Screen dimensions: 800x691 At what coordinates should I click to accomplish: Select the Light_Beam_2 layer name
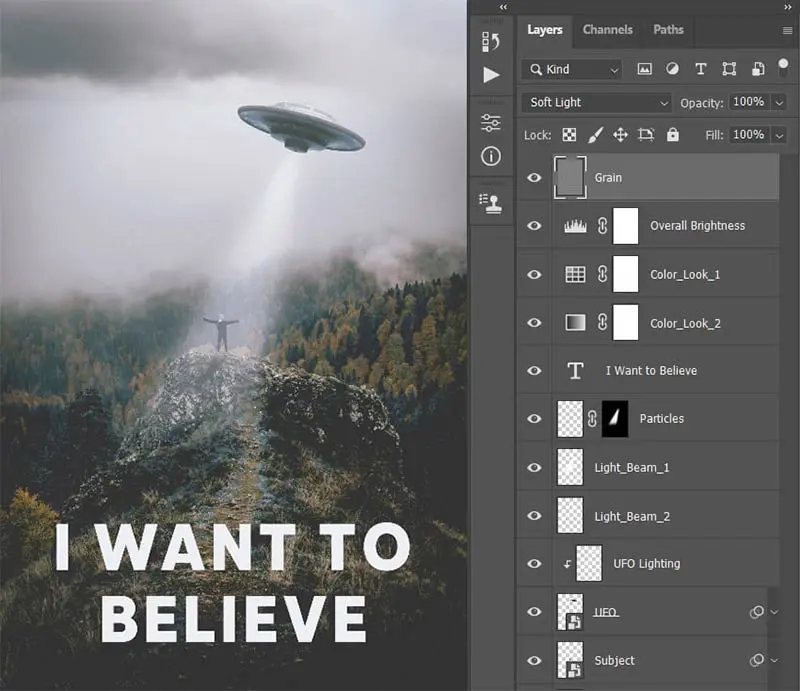tap(632, 516)
